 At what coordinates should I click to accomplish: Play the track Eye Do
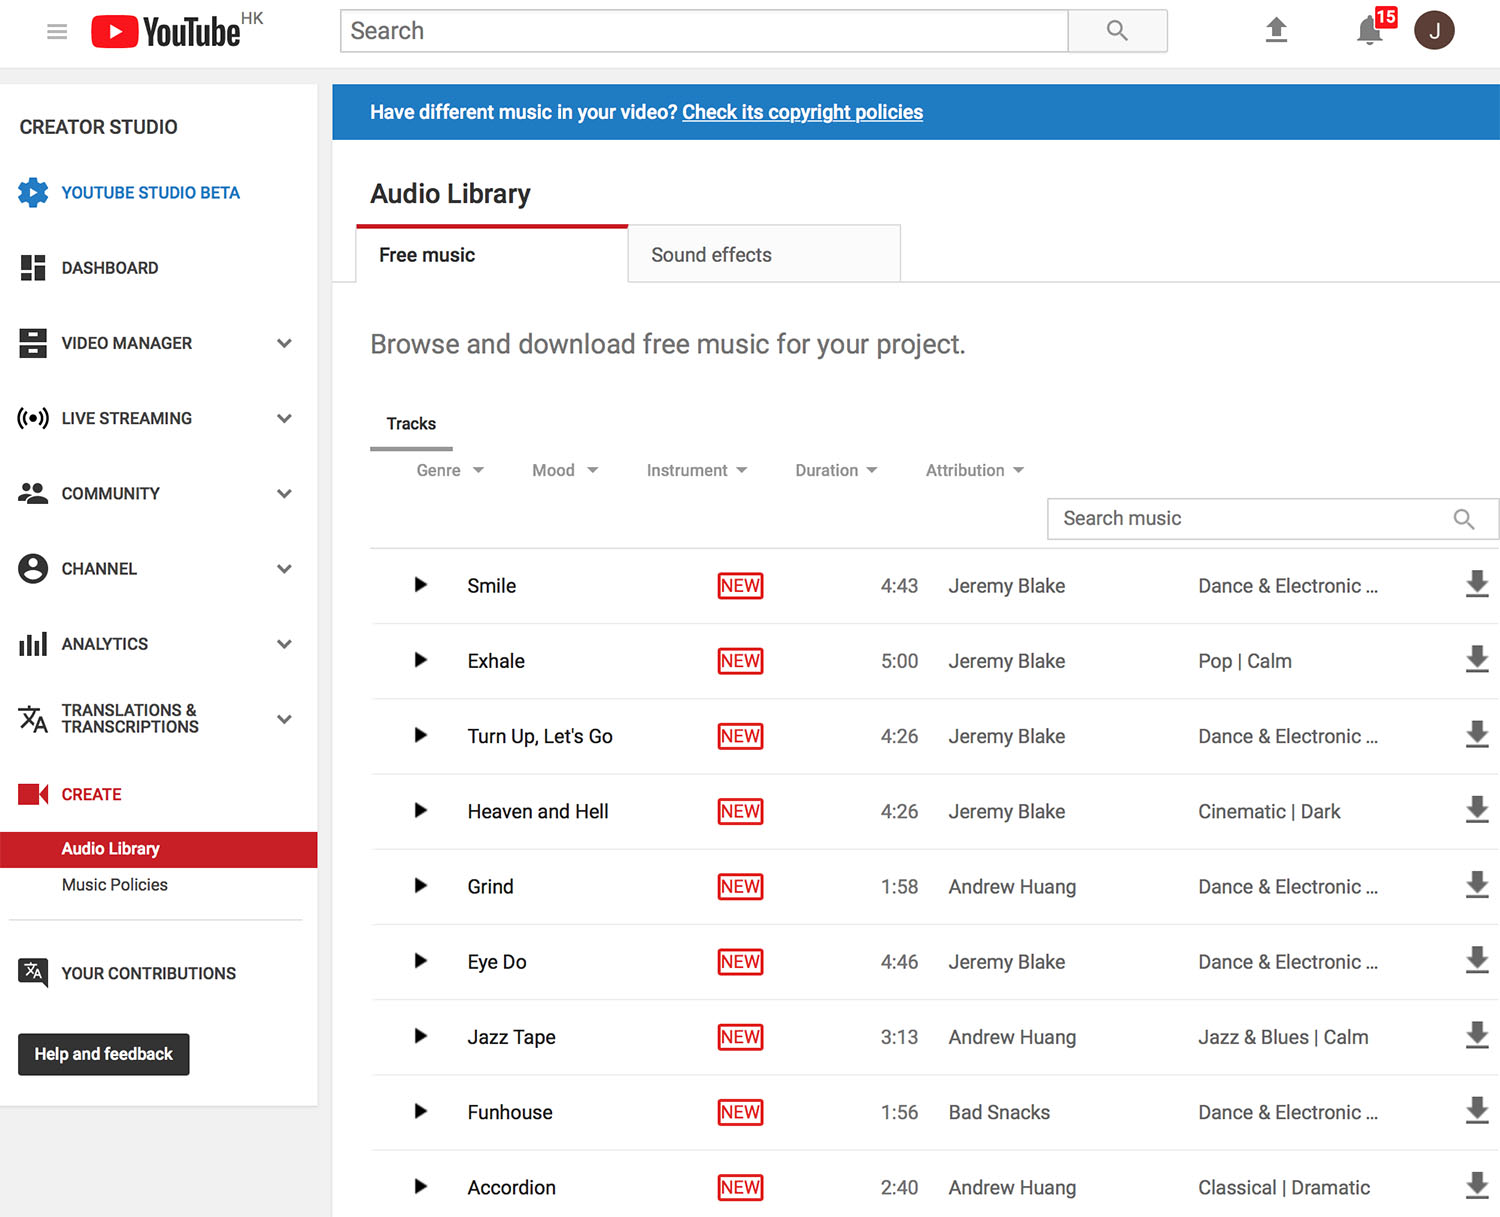(421, 961)
